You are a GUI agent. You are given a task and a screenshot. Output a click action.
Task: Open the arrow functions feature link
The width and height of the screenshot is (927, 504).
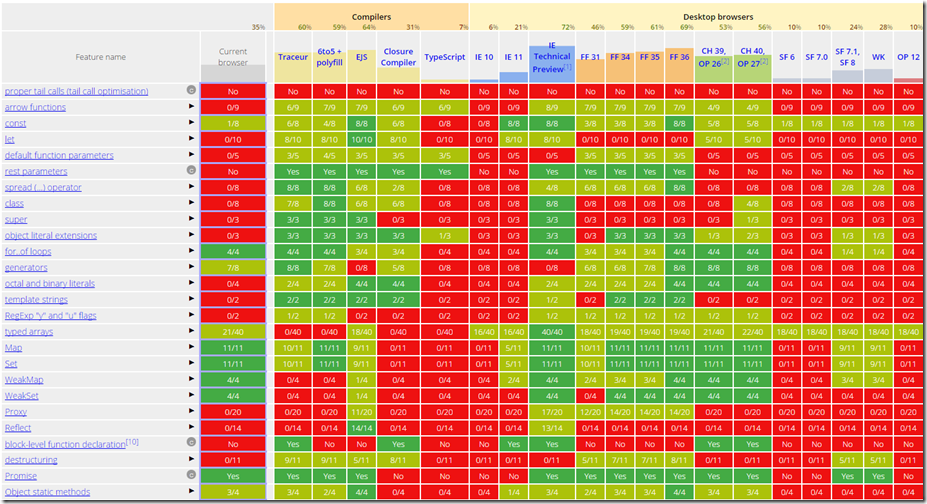click(35, 107)
